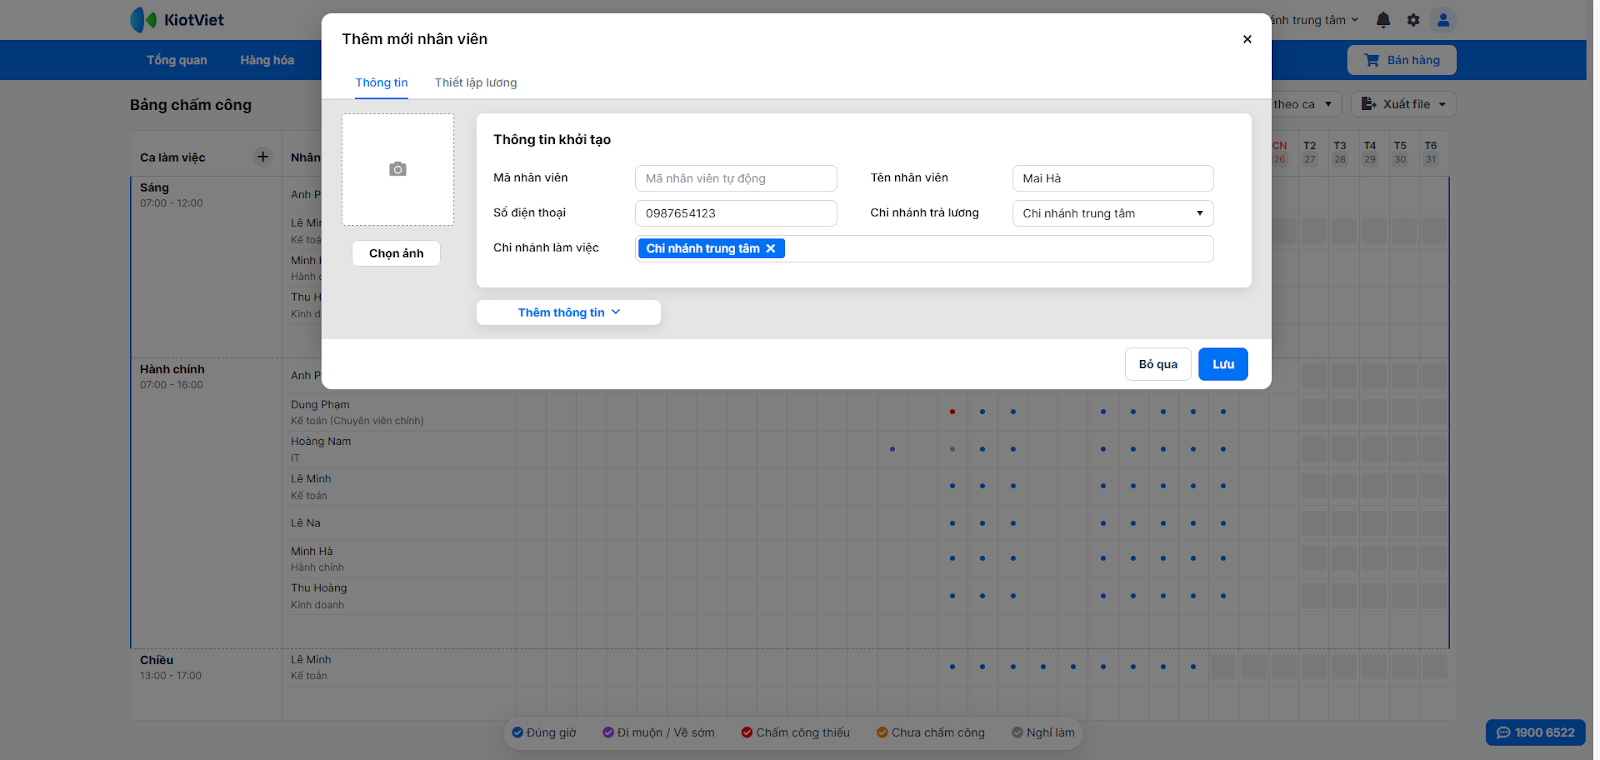
Task: Open the 1900 6522 support chat
Action: tap(1535, 733)
